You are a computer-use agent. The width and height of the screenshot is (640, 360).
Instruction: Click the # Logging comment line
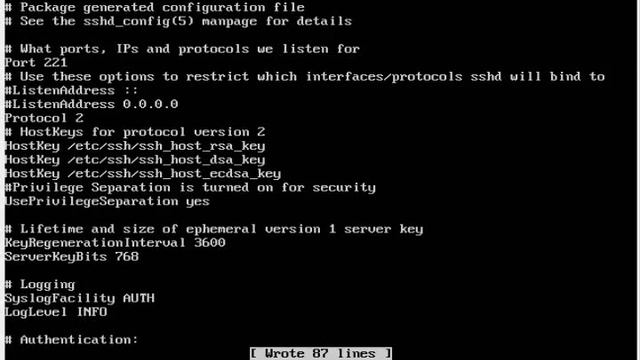40,284
